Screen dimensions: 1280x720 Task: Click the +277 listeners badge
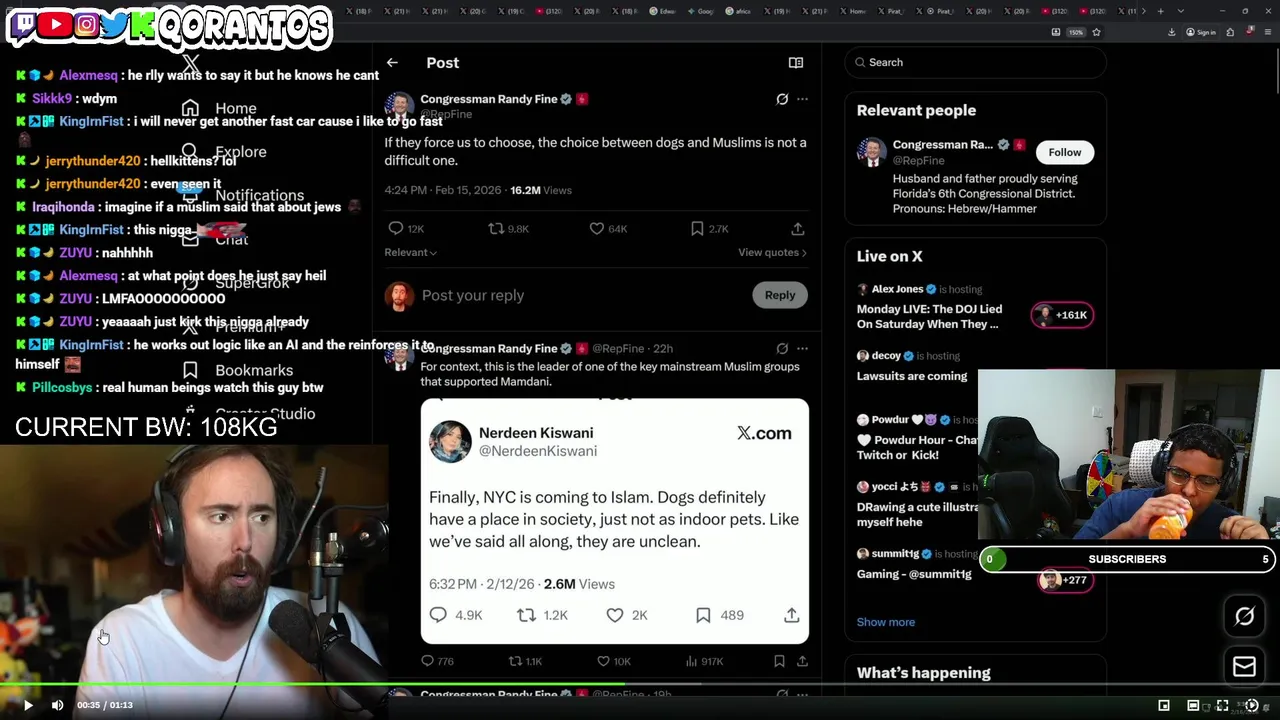tap(1065, 580)
